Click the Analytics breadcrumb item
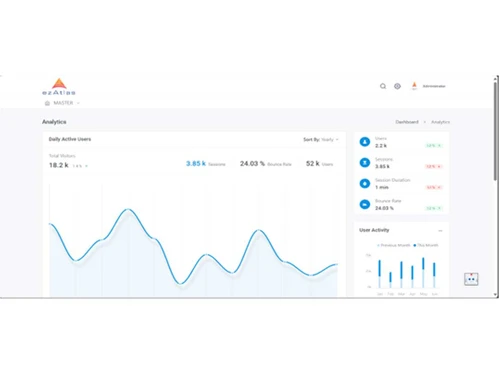The width and height of the screenshot is (500, 375). pyautogui.click(x=440, y=122)
